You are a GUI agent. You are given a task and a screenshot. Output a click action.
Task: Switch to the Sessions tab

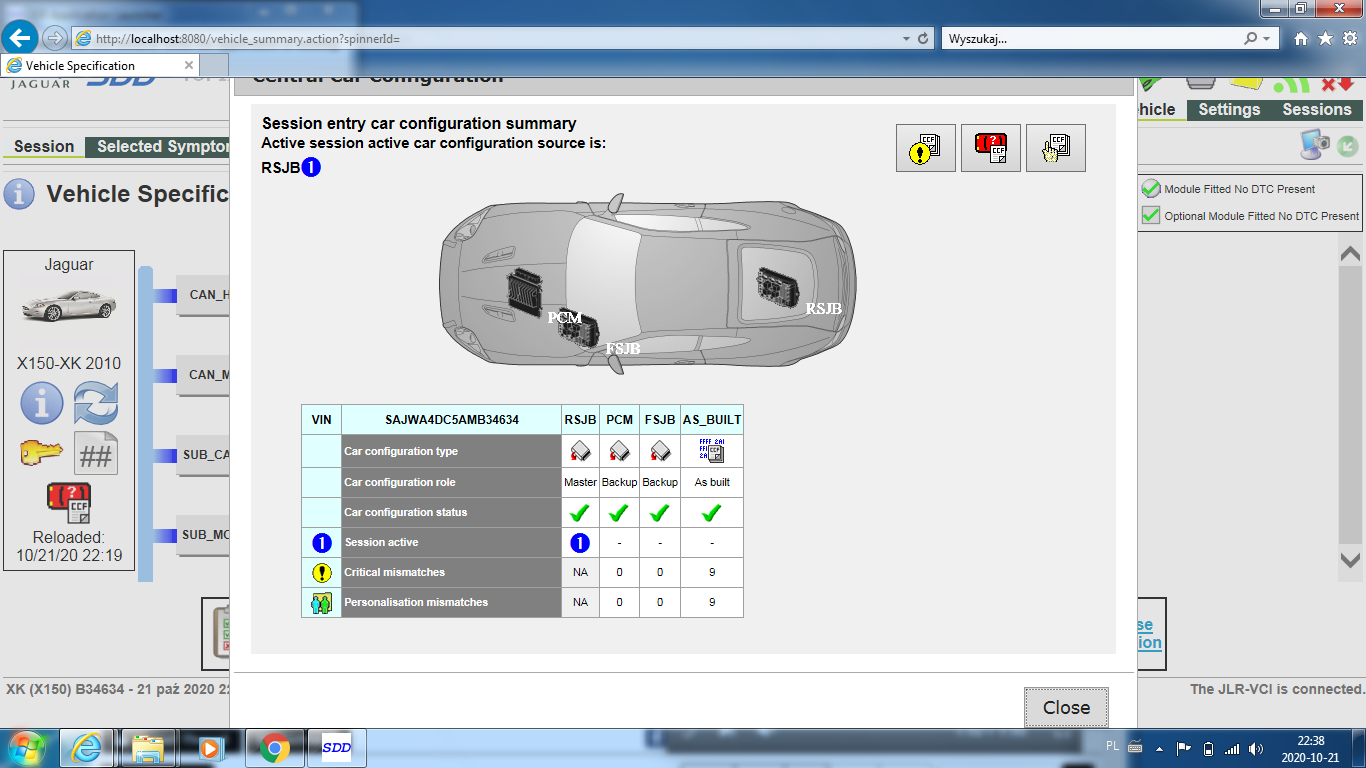click(x=1316, y=110)
